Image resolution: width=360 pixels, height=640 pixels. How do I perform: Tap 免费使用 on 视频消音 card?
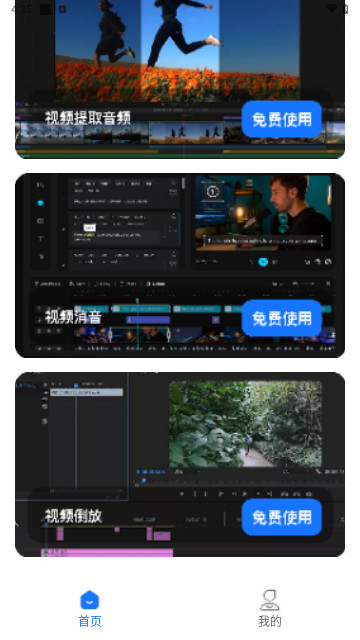click(x=282, y=318)
